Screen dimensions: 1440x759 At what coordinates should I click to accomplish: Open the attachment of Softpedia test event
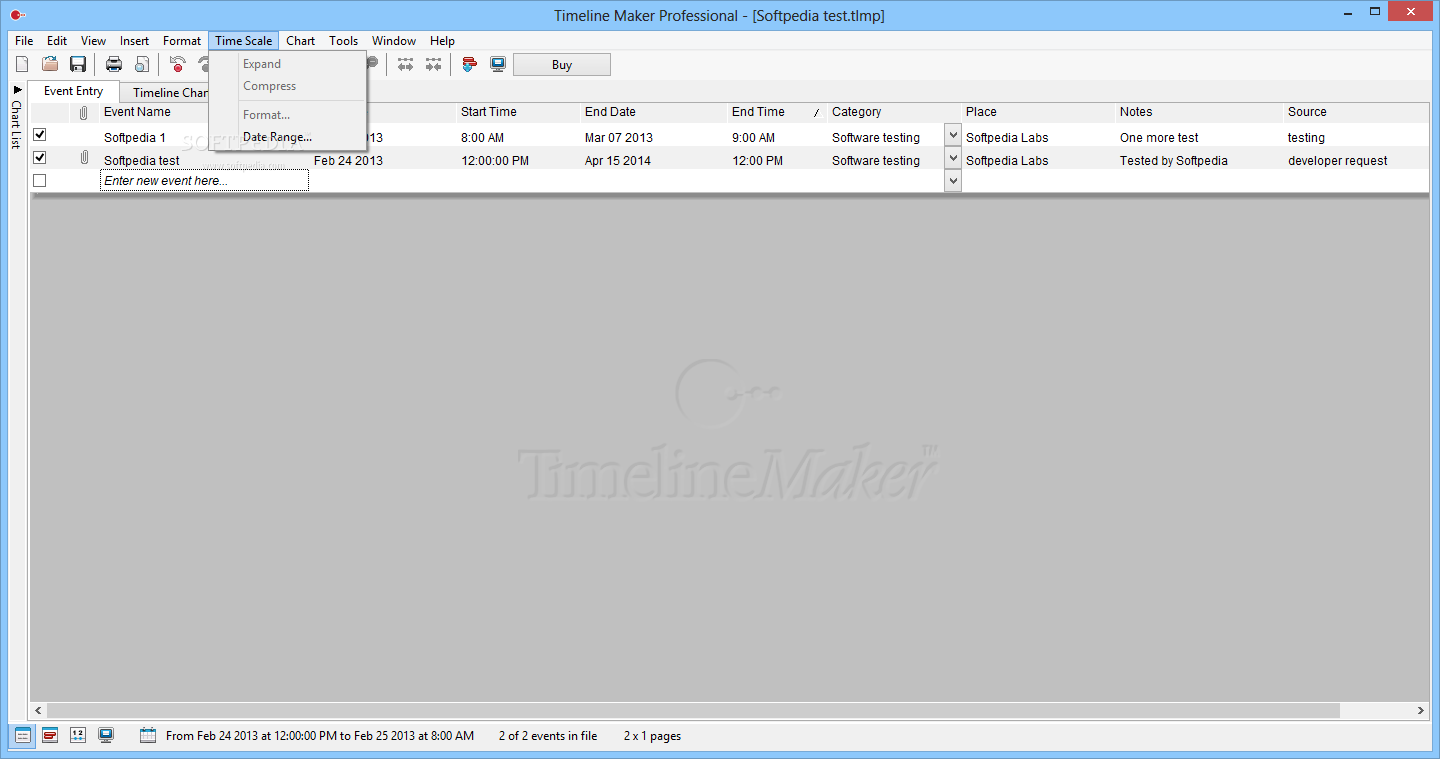(84, 158)
